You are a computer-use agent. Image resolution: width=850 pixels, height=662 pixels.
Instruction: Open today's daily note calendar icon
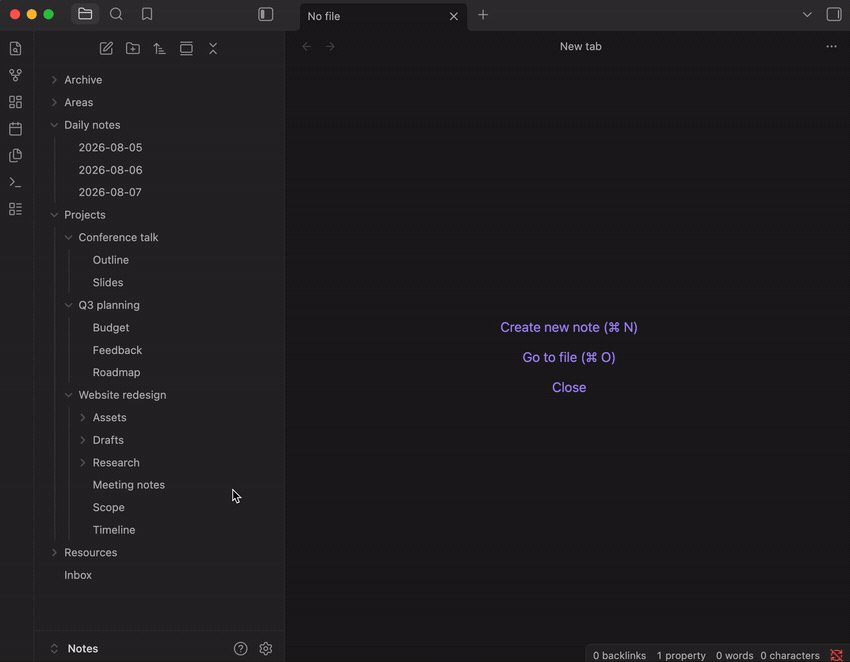coord(16,129)
